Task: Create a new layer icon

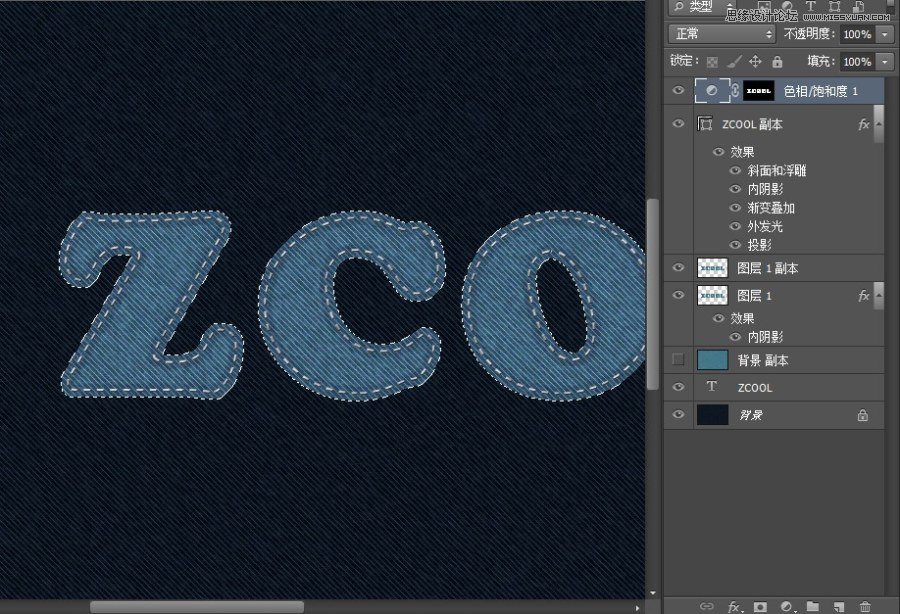Action: (839, 607)
